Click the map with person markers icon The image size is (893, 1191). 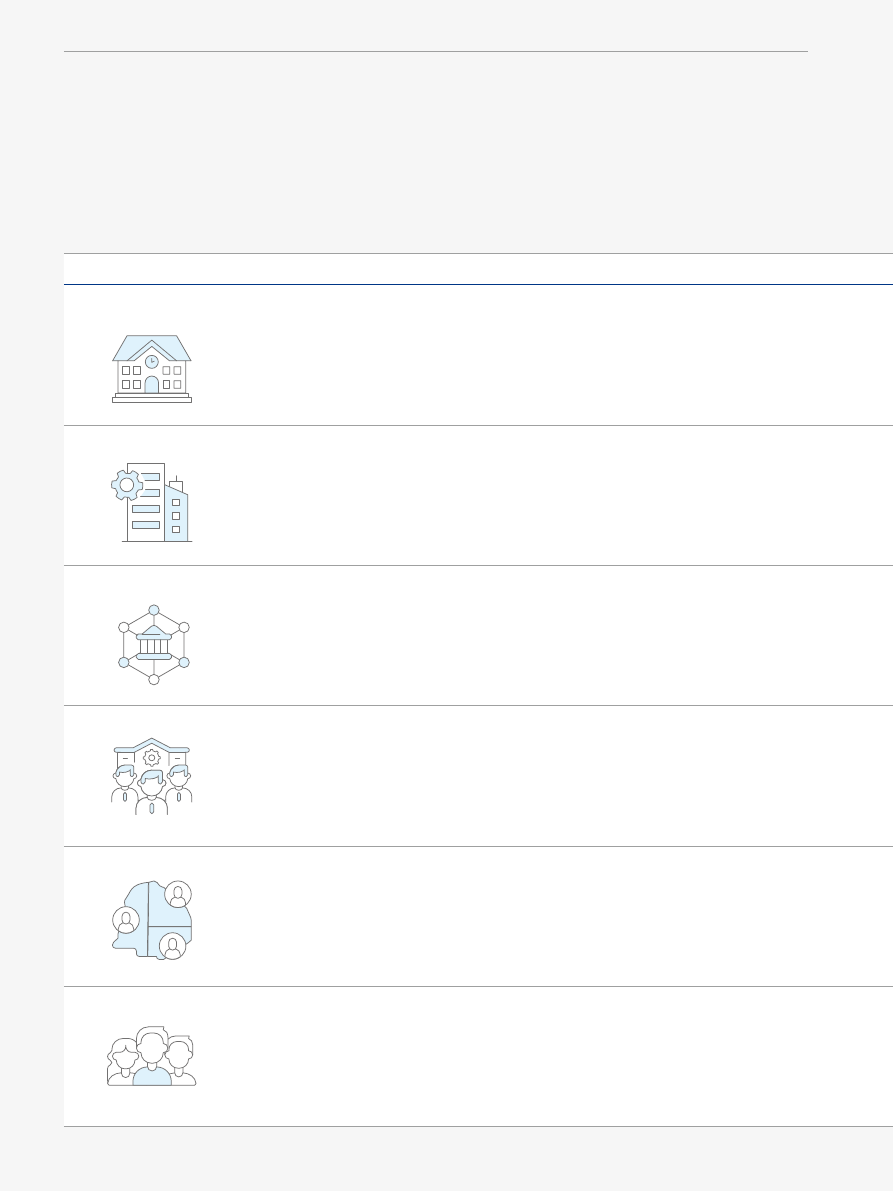tap(152, 920)
